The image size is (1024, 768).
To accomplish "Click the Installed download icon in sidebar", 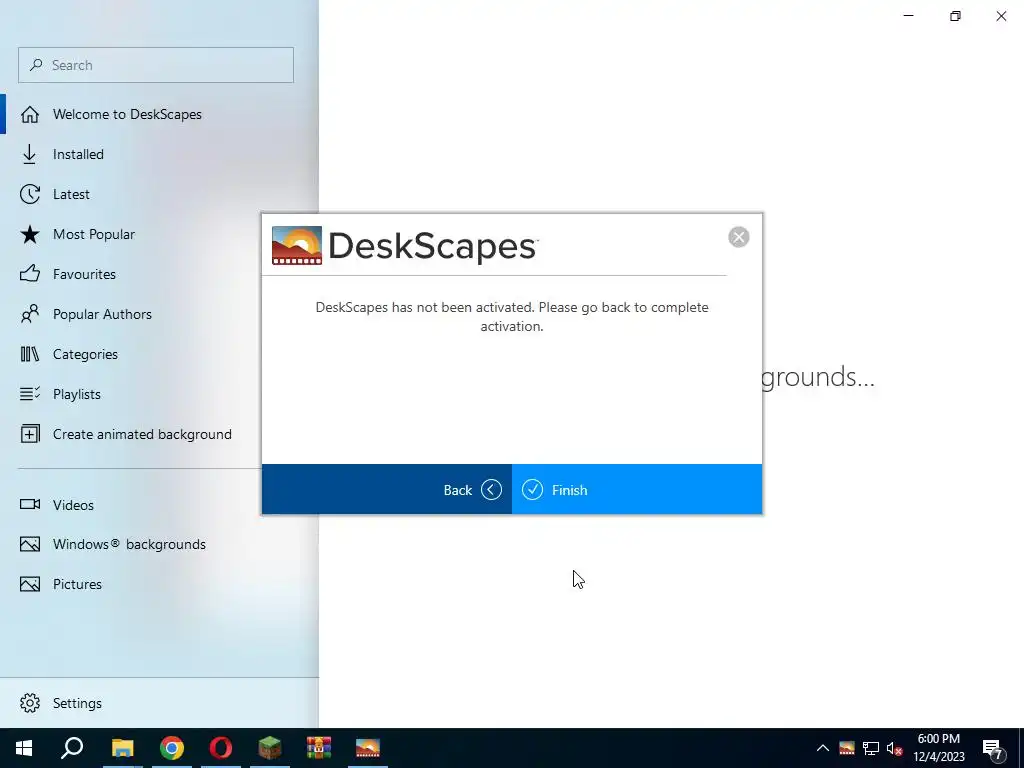I will (x=29, y=154).
